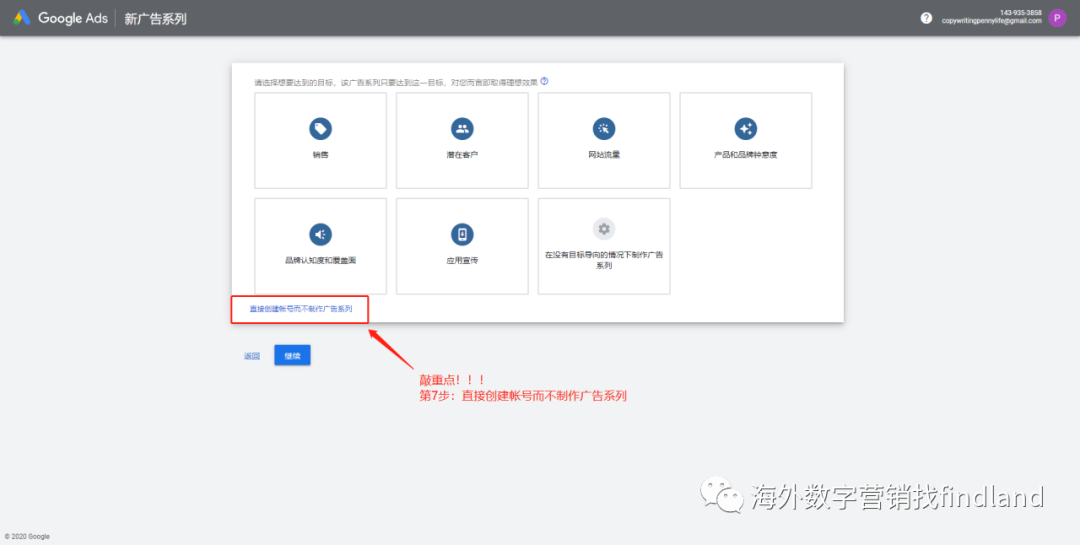This screenshot has width=1080, height=545.
Task: Click the 新广告系列 header title
Action: coord(155,19)
